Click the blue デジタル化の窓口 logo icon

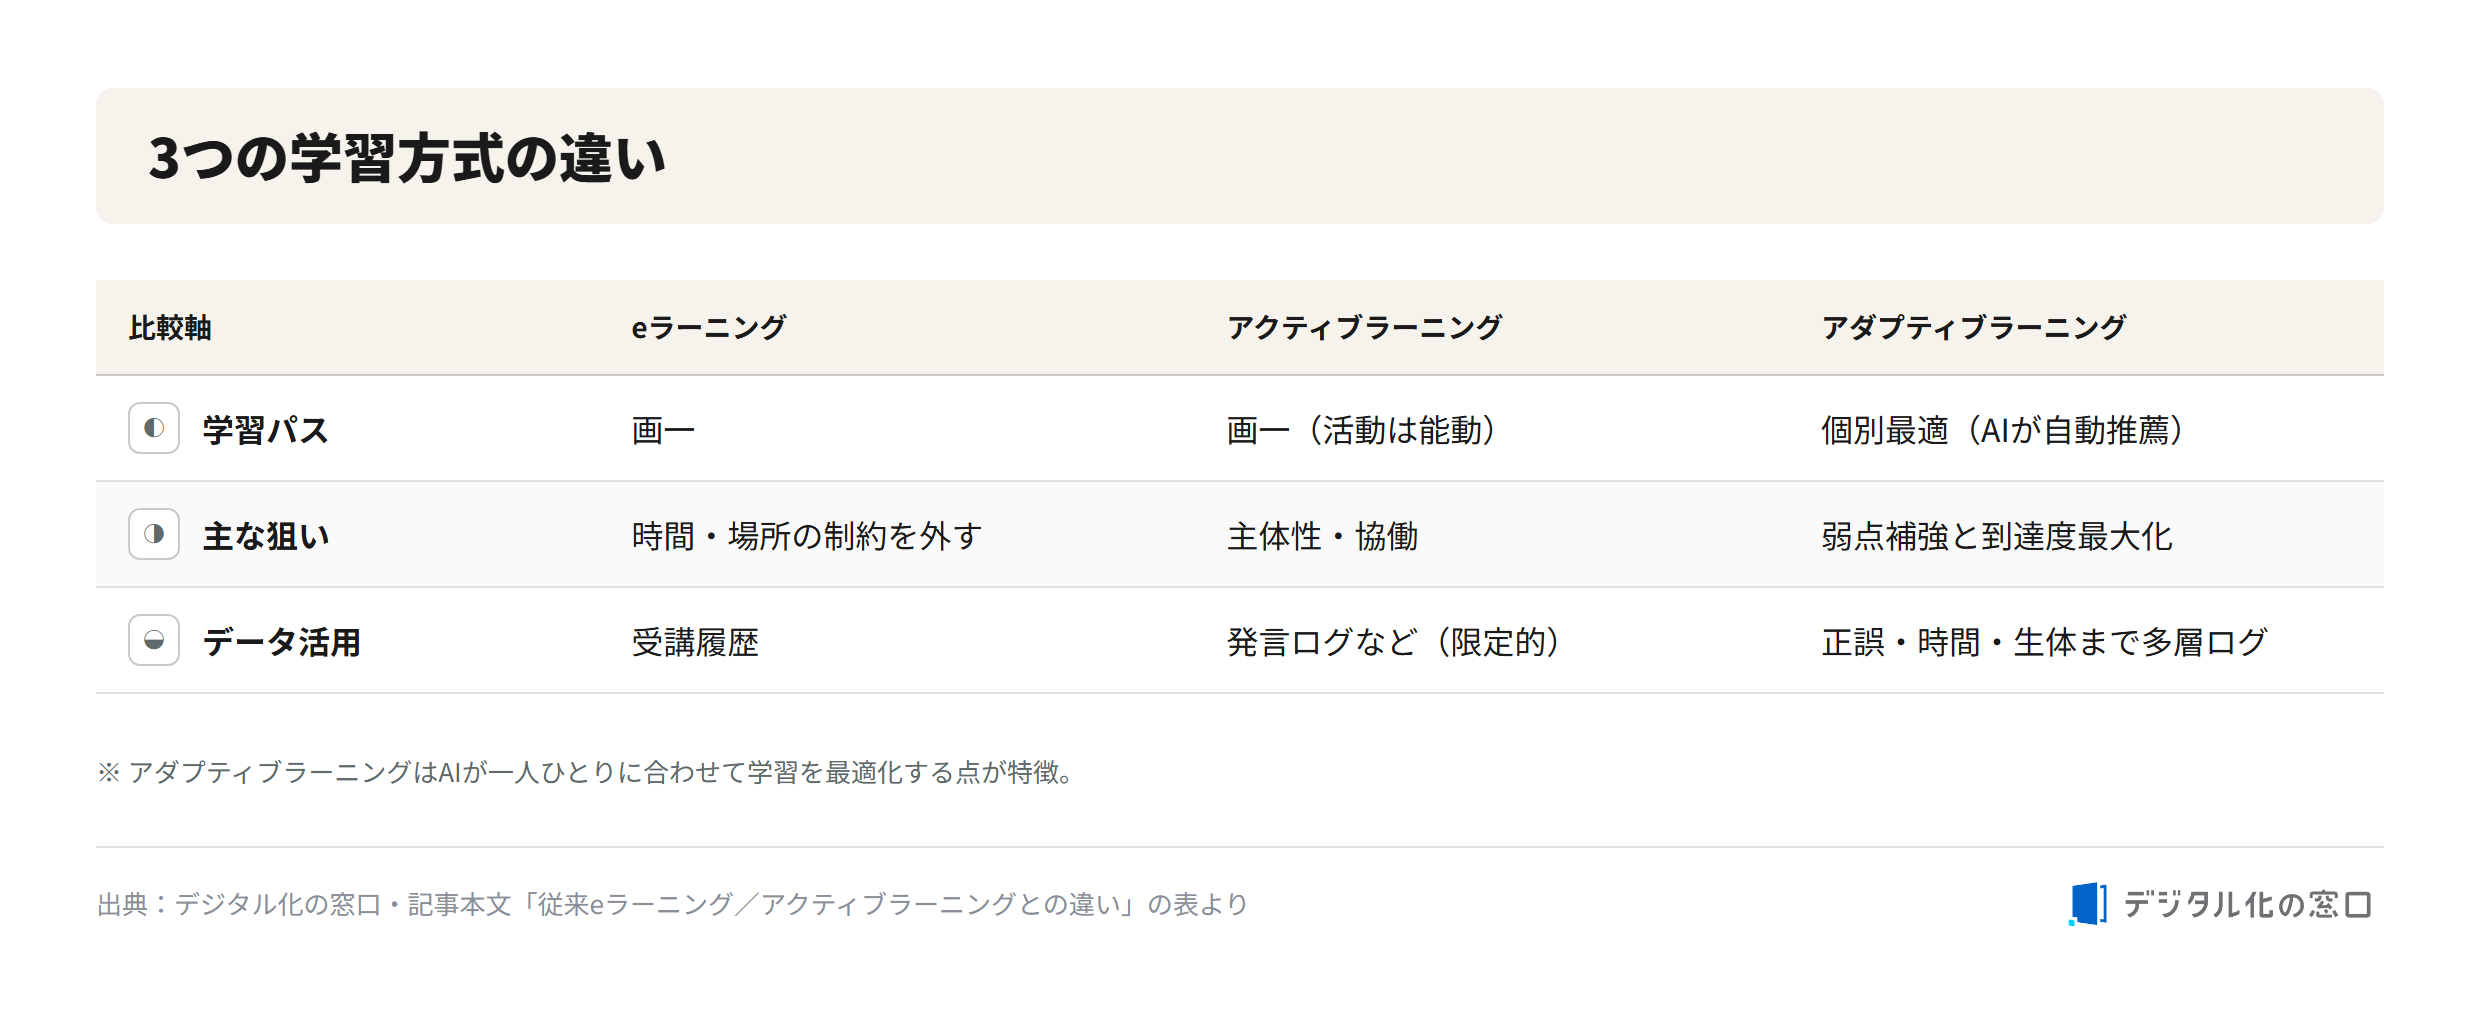[x=2088, y=904]
